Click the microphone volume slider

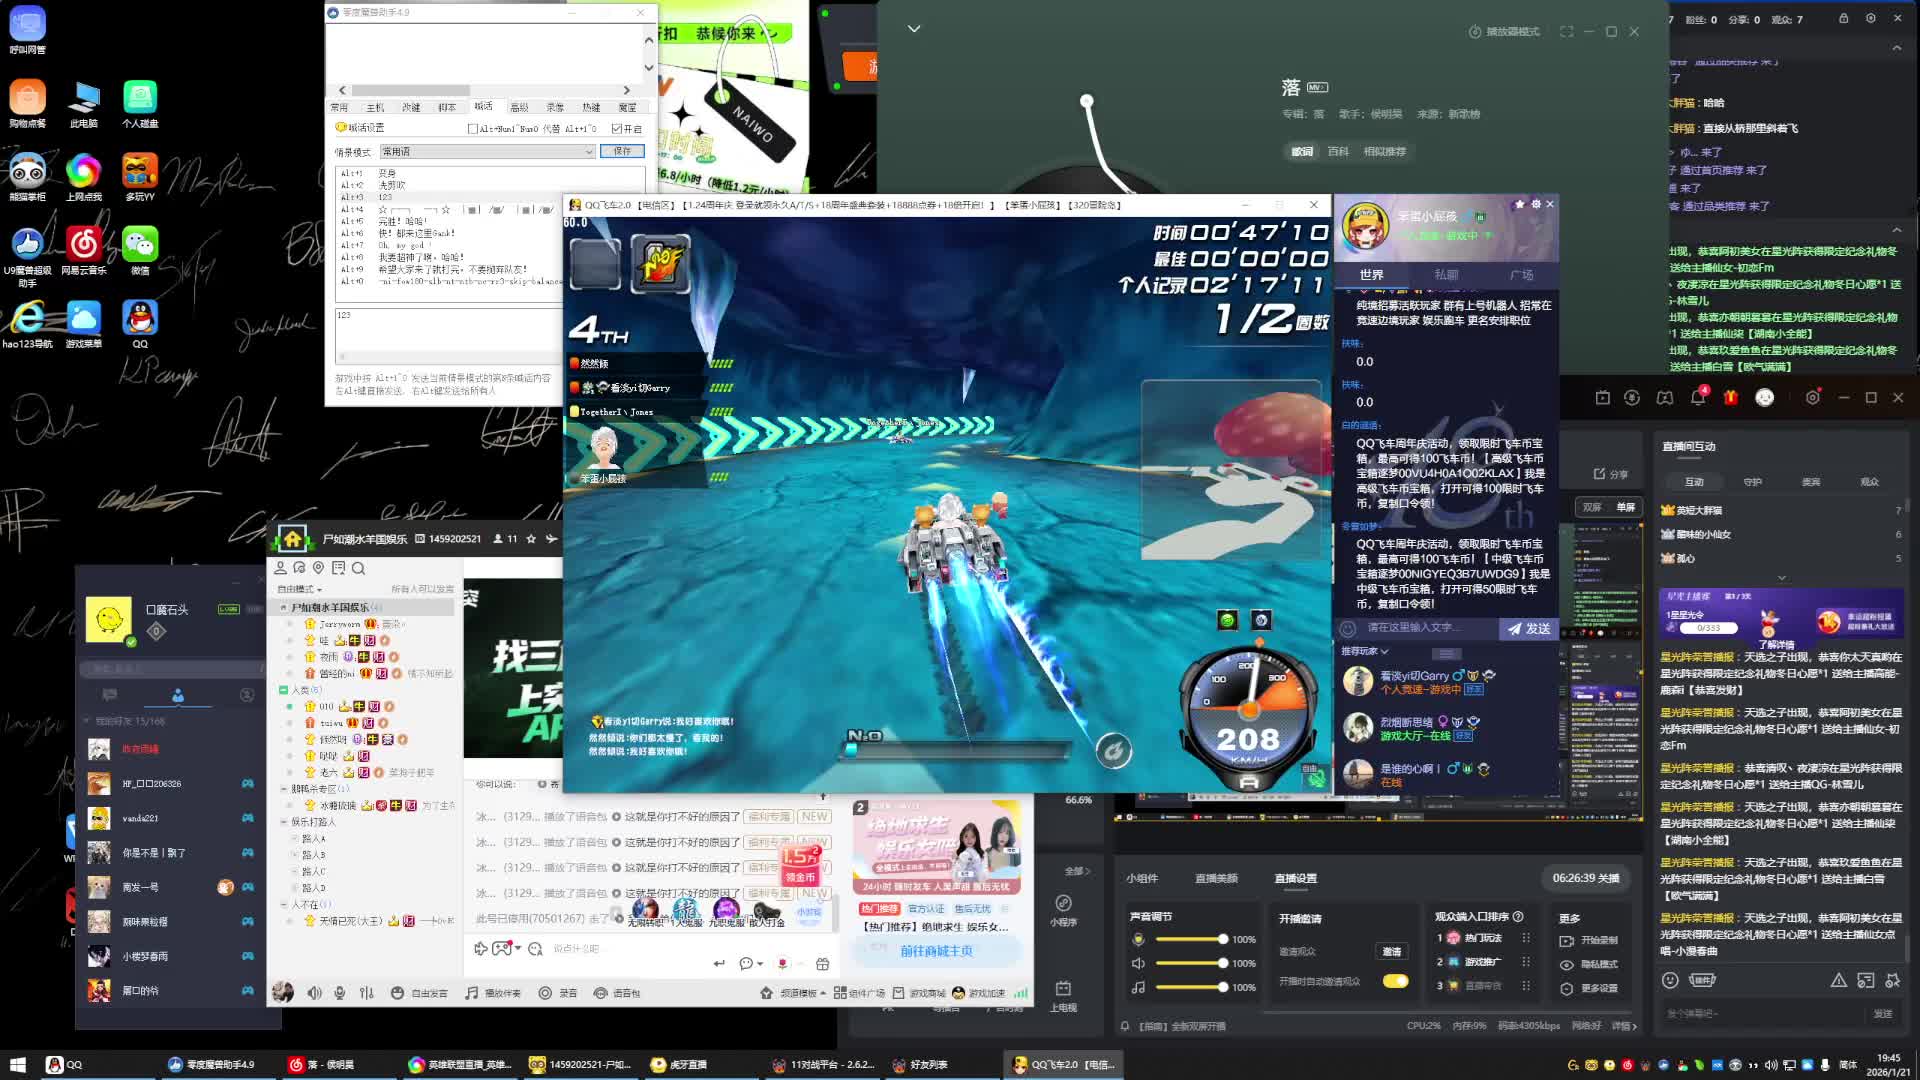click(1190, 940)
